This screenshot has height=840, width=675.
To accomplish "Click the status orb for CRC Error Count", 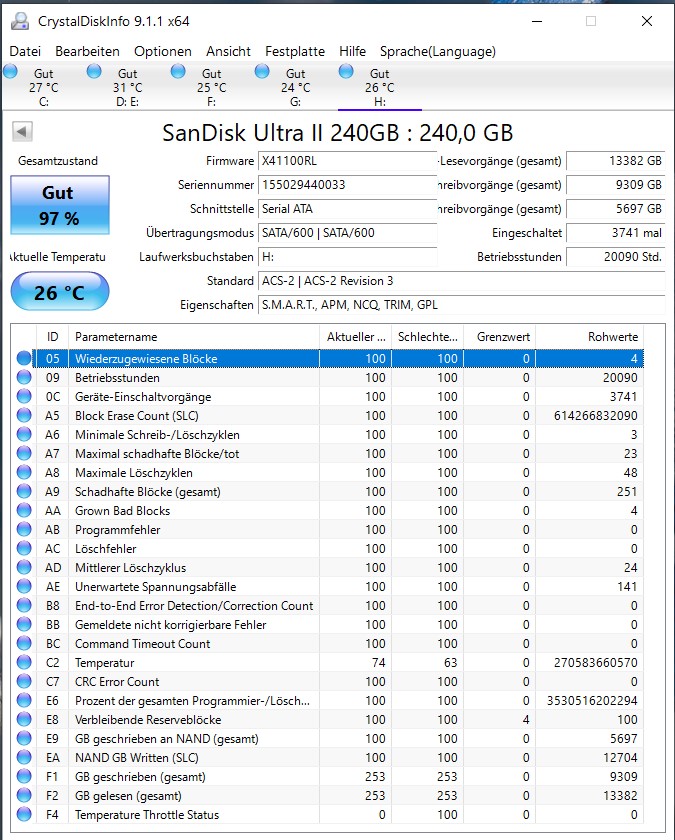I will pos(24,681).
